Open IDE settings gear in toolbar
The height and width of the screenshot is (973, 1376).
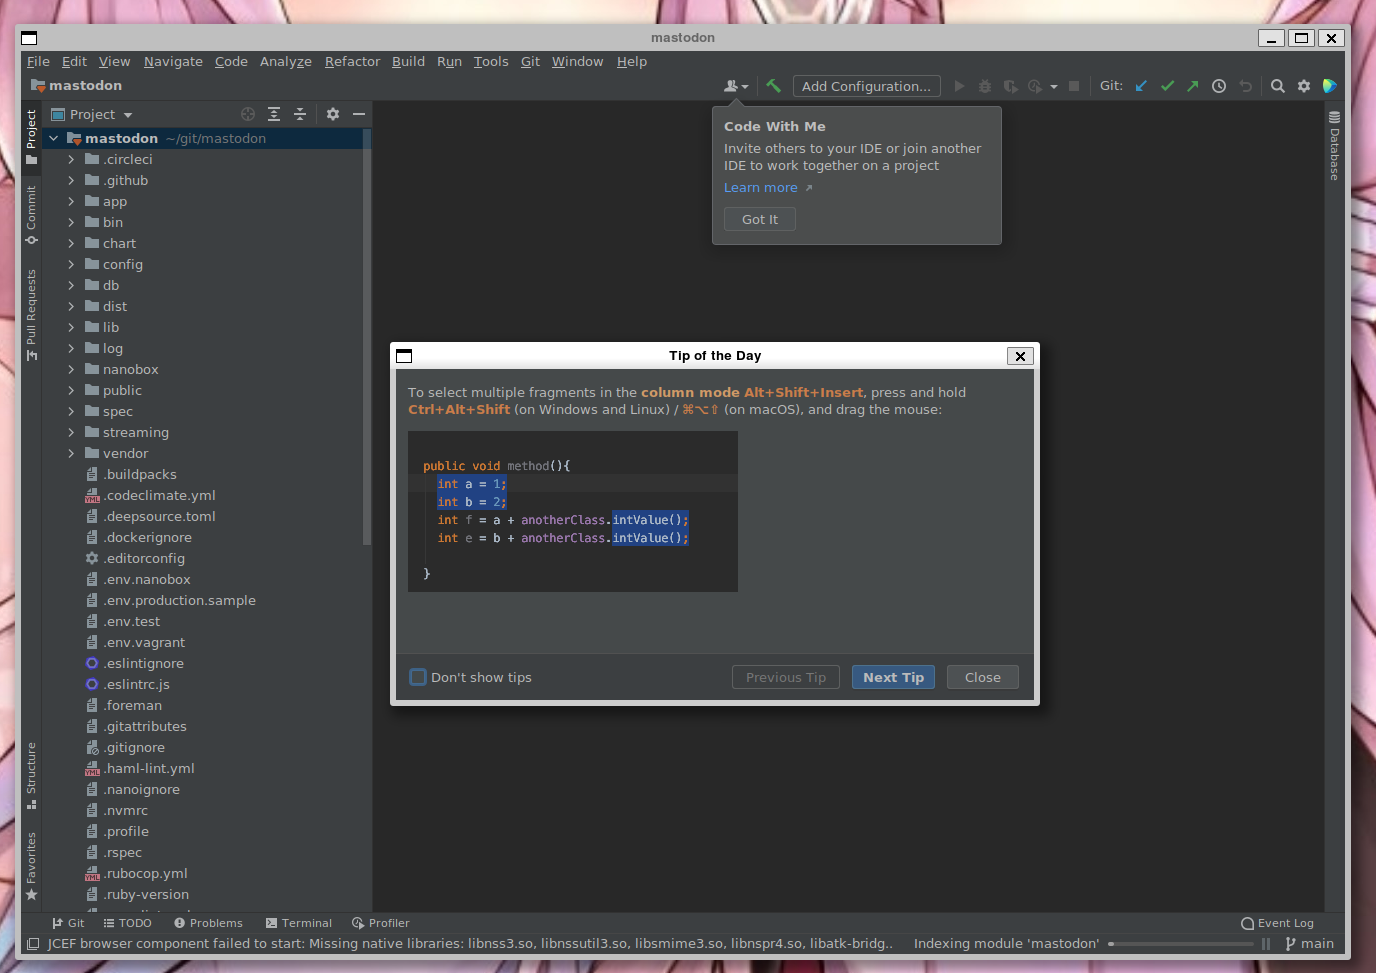coord(1303,86)
